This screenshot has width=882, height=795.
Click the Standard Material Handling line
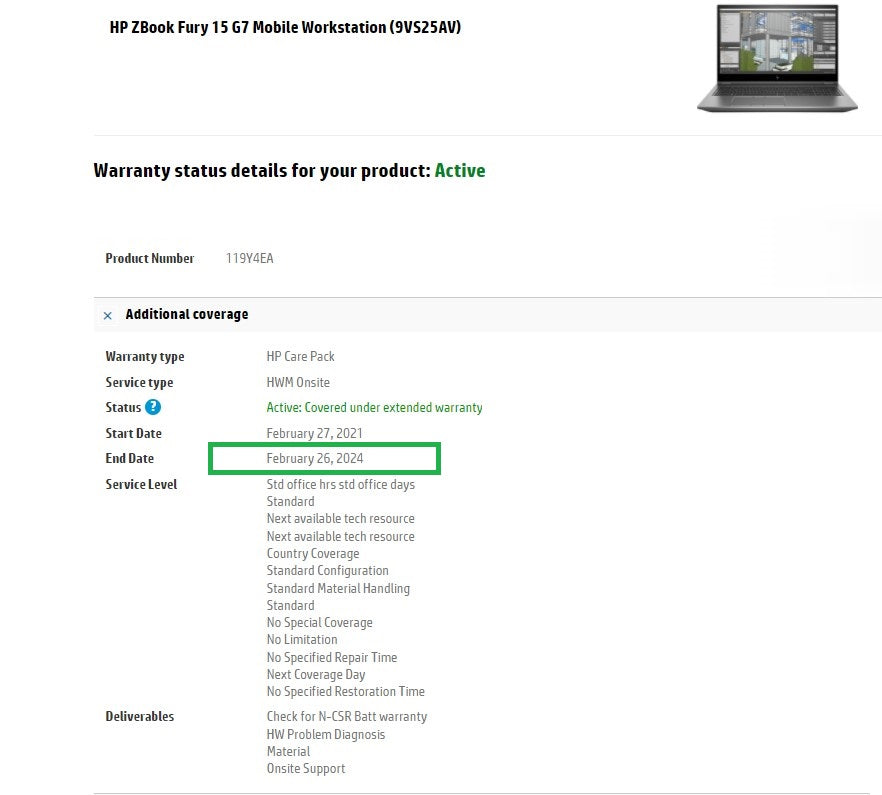(338, 589)
